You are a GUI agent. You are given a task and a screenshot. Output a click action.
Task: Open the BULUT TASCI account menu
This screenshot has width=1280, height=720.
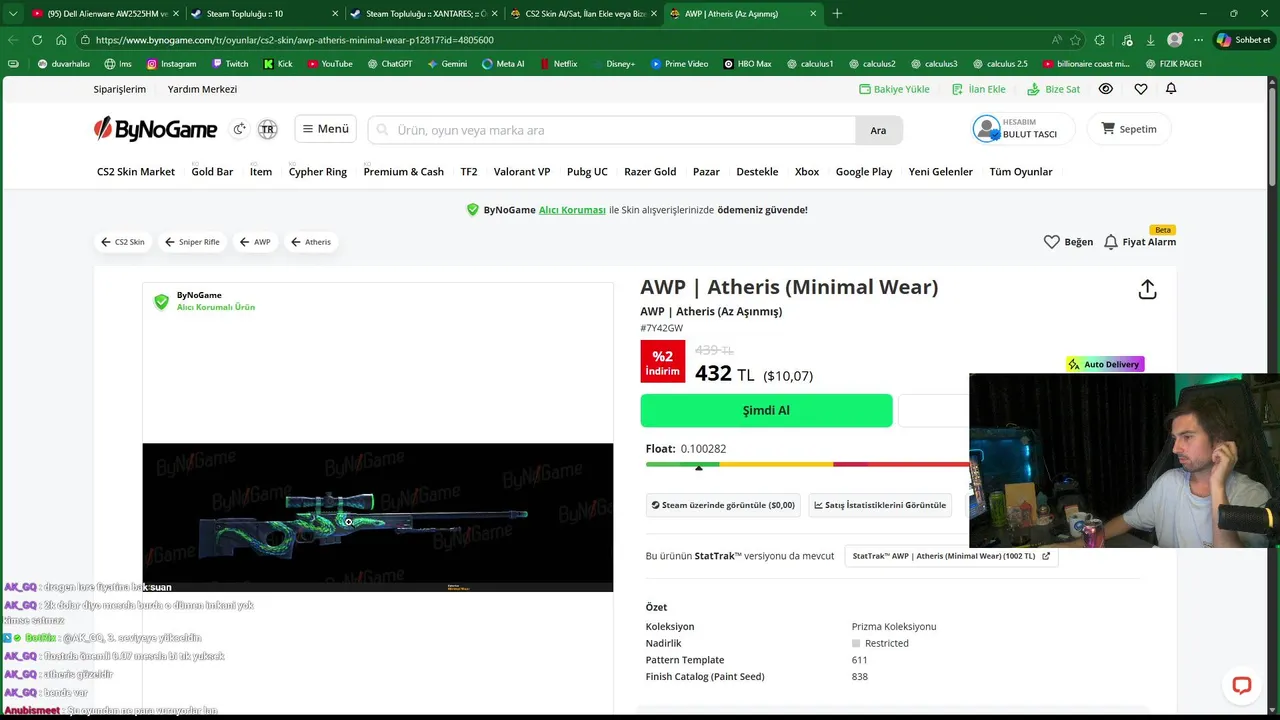click(1023, 129)
